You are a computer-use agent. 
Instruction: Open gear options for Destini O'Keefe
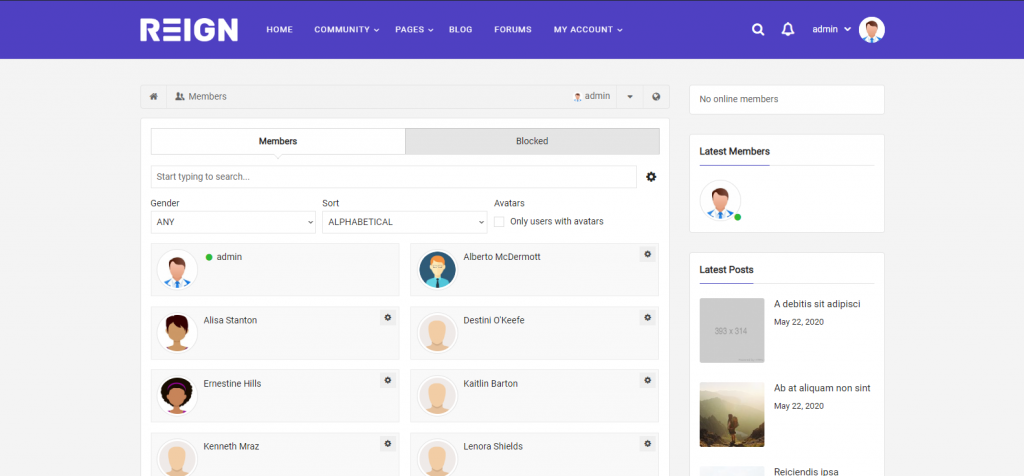[x=647, y=317]
